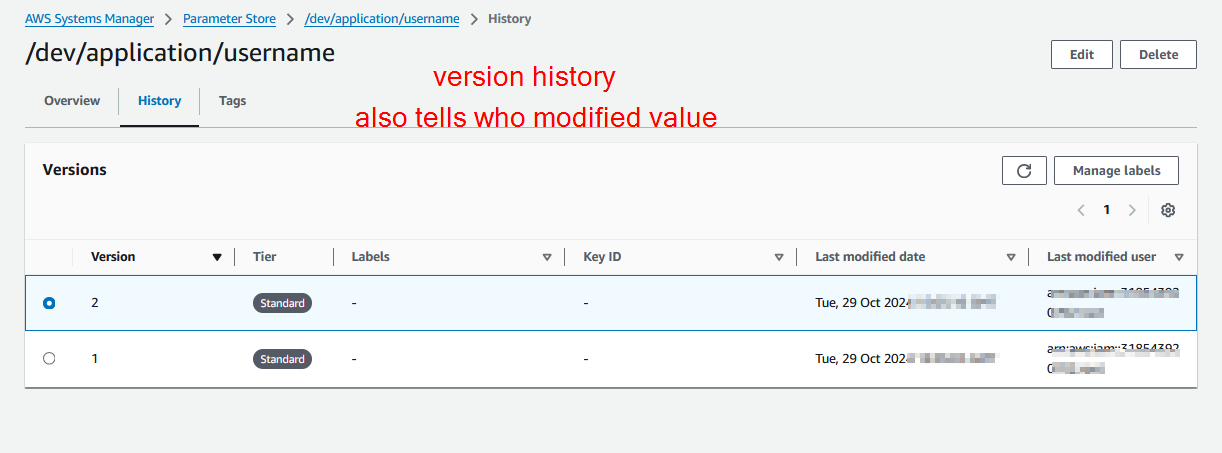Select version 2 radio button
Image resolution: width=1222 pixels, height=453 pixels.
49,303
